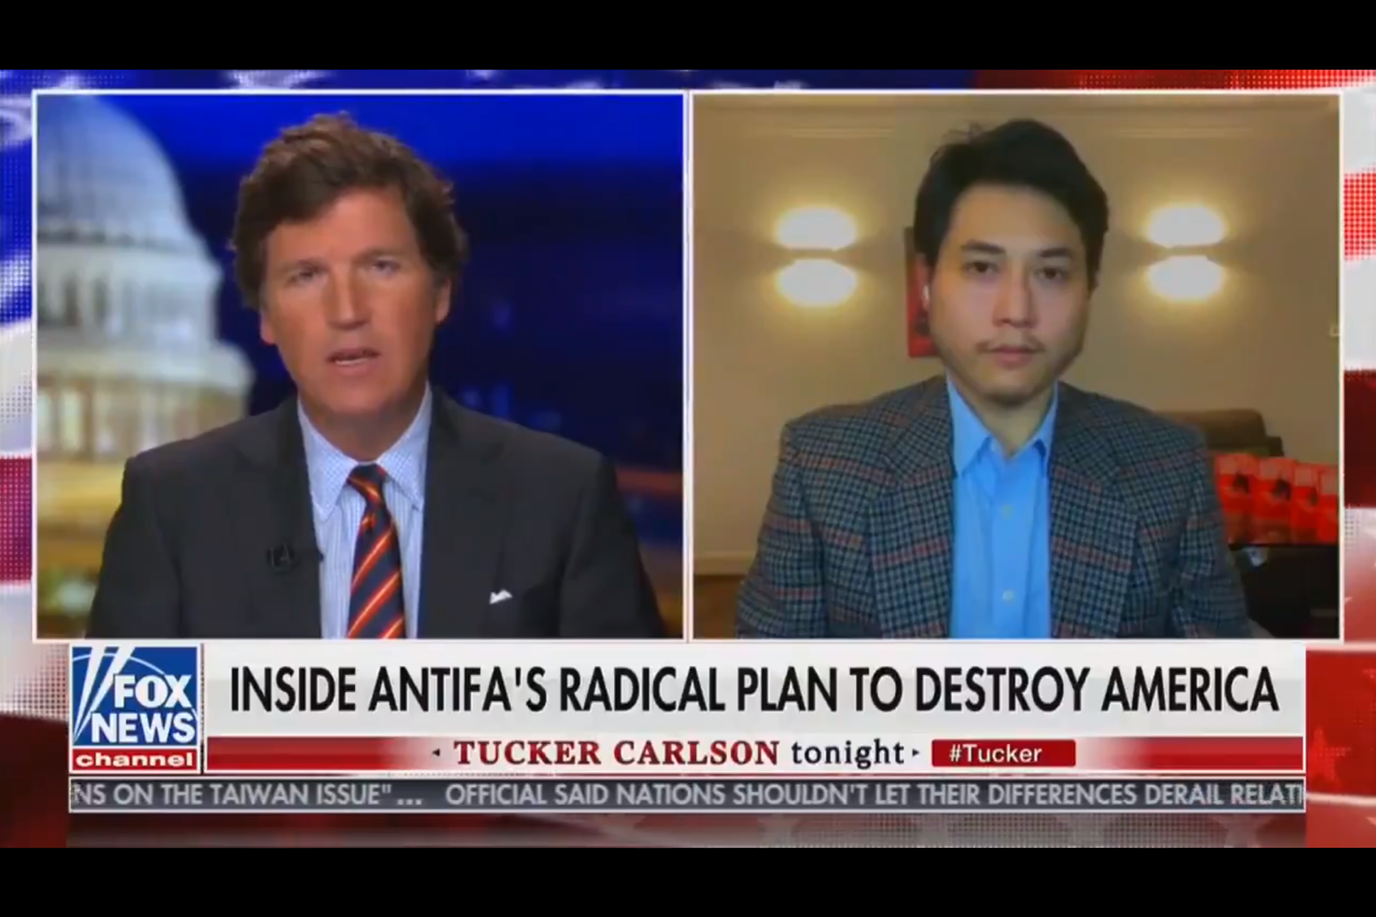Click the Fox News channel logo
Viewport: 1376px width, 917px height.
tap(136, 709)
